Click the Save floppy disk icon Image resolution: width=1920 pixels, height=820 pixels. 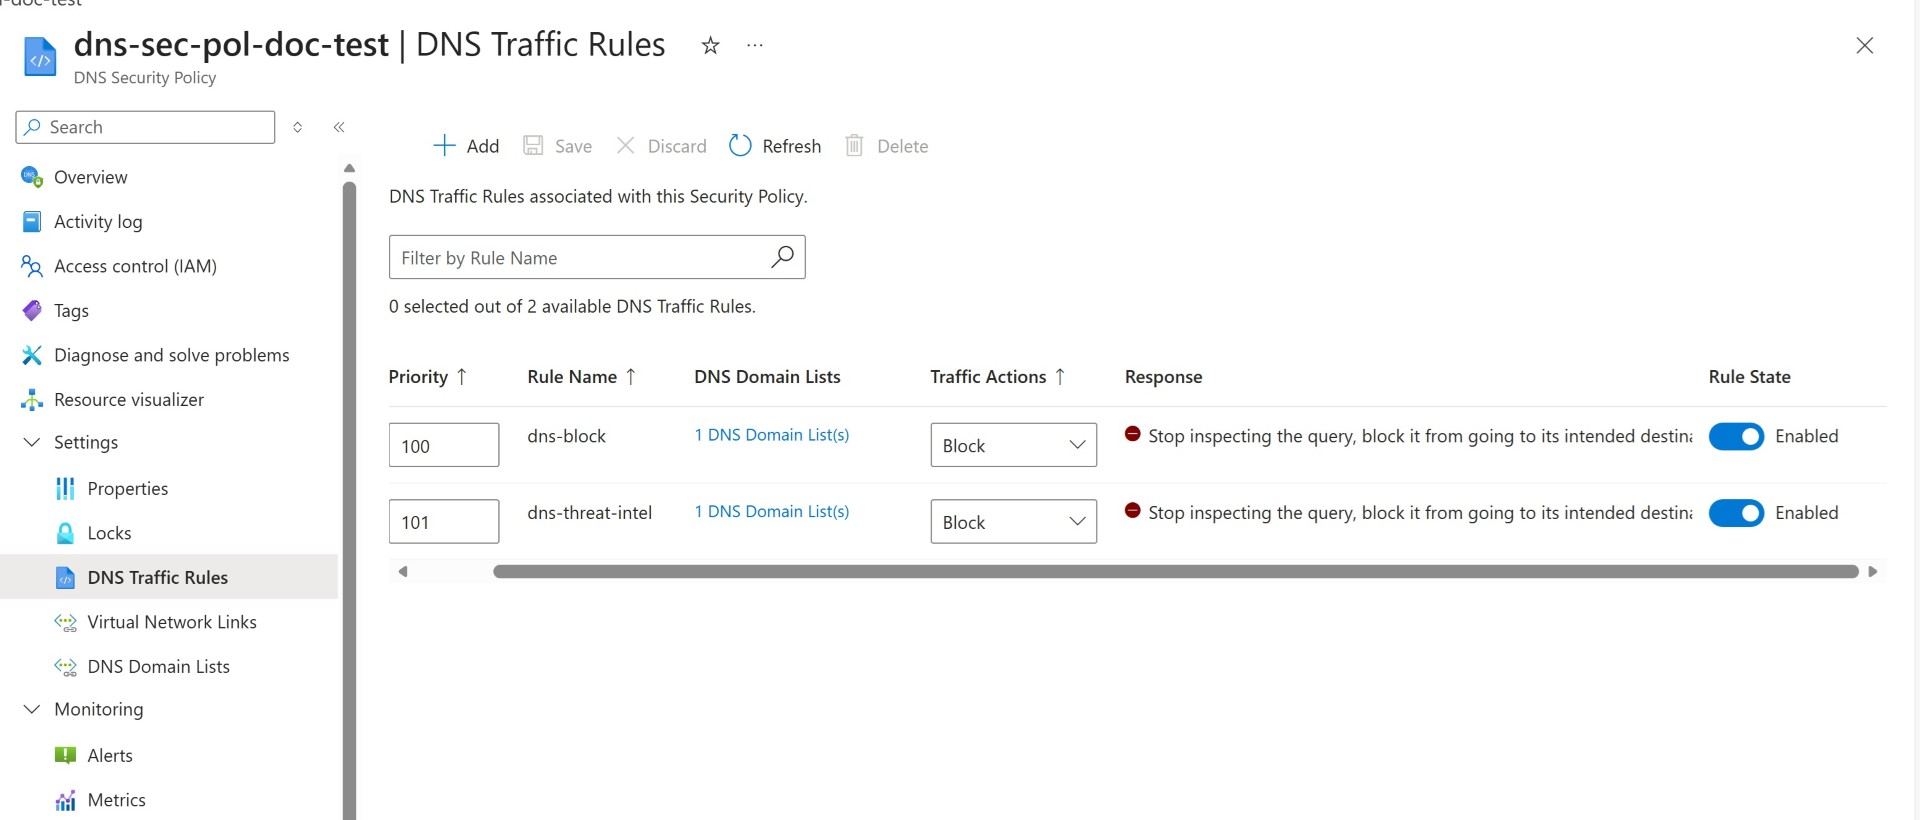(x=533, y=145)
